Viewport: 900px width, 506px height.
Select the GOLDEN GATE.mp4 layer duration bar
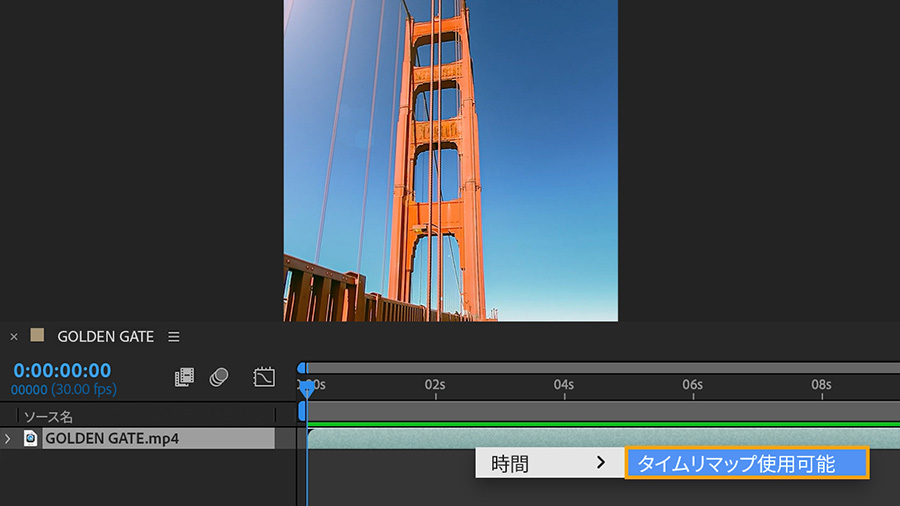[603, 438]
